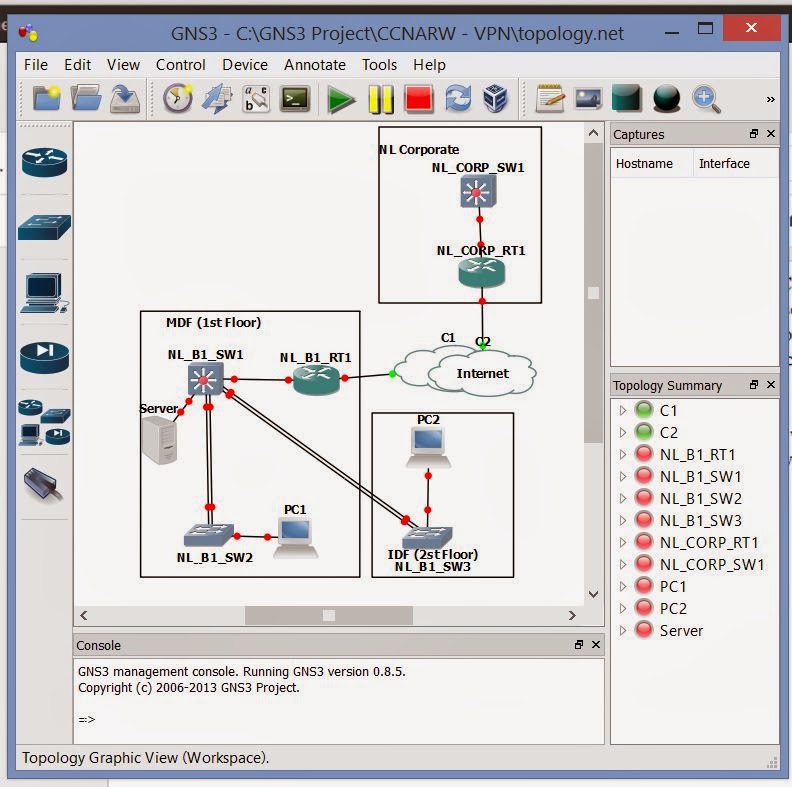Image resolution: width=792 pixels, height=787 pixels.
Task: Expand NL_B1_SW1 tree node
Action: click(623, 476)
